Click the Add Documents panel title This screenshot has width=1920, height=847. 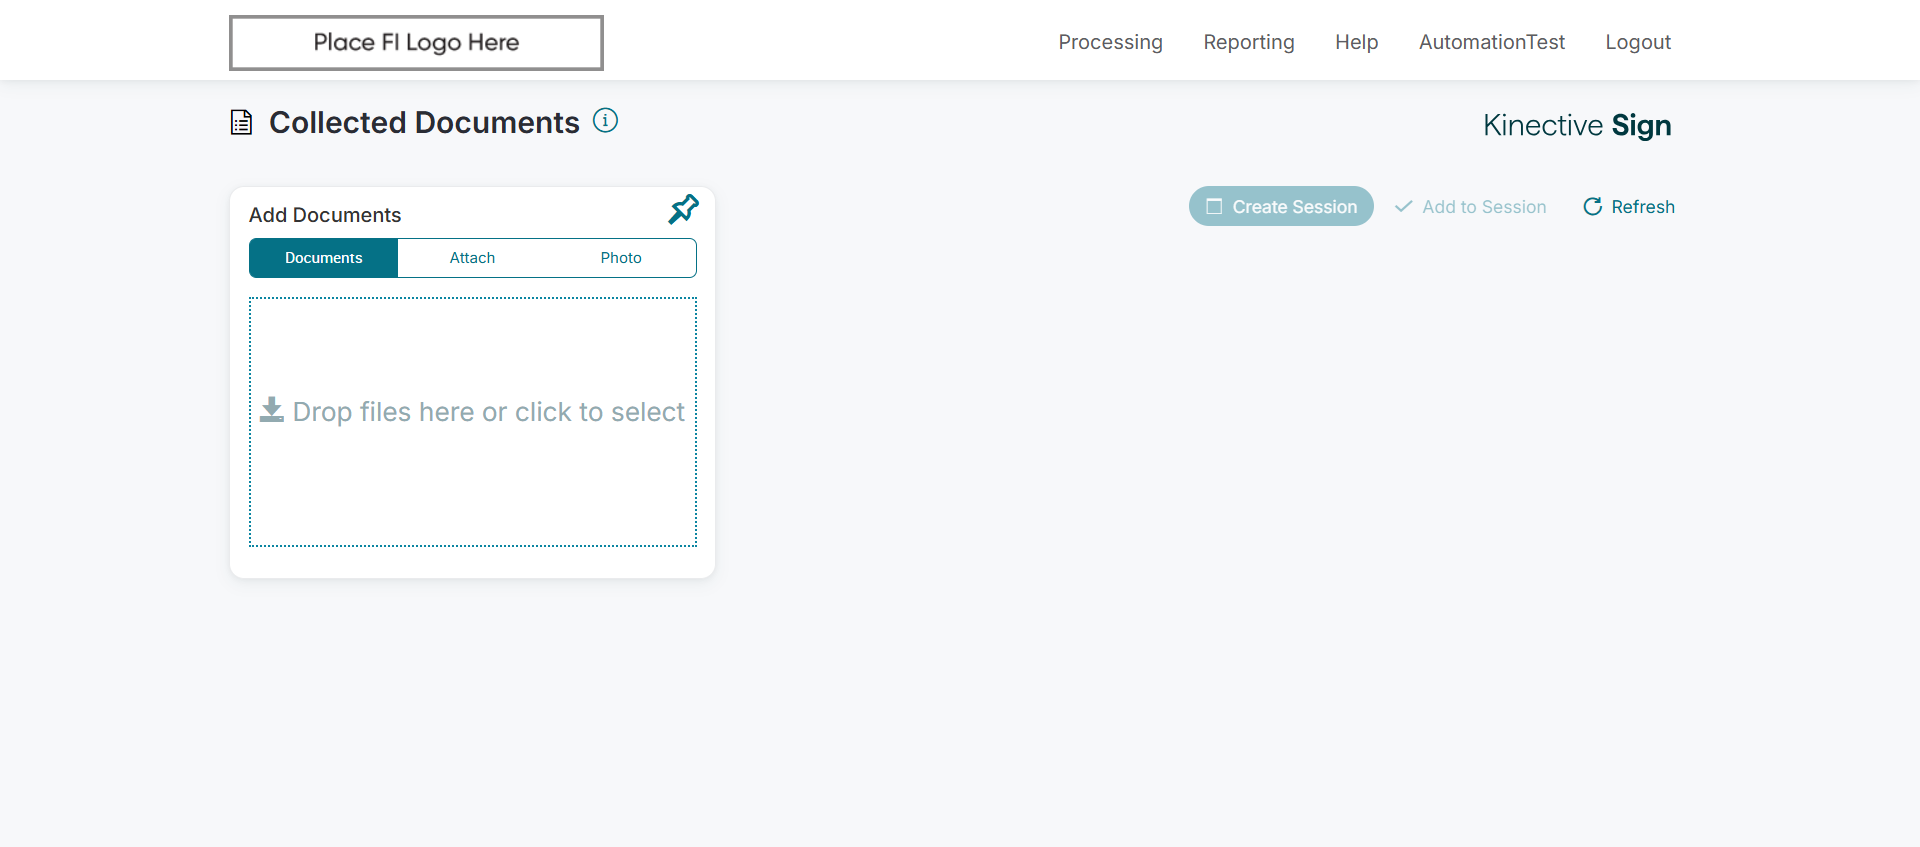(325, 215)
